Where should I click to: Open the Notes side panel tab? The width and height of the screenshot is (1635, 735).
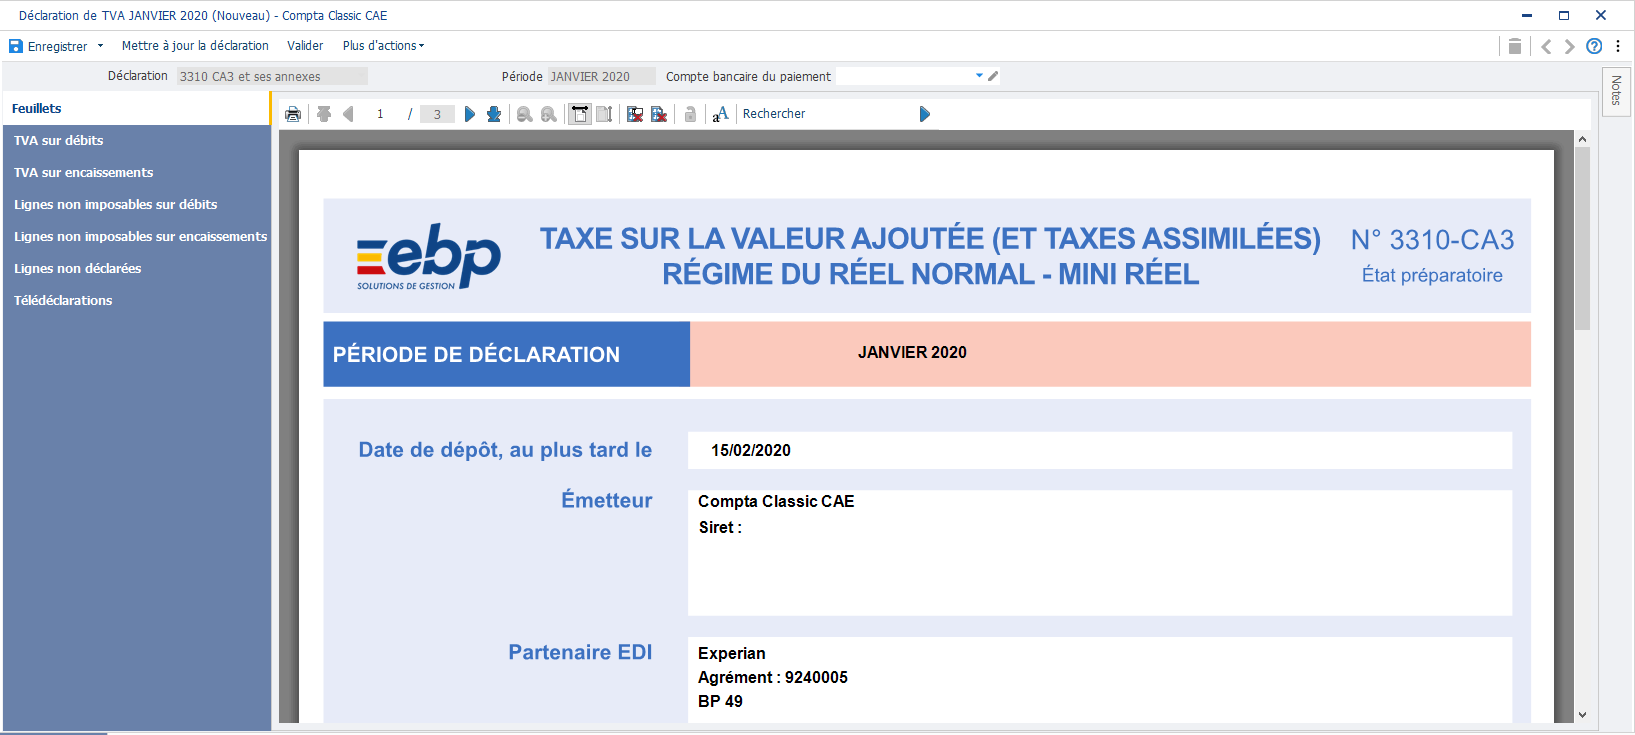coord(1616,92)
